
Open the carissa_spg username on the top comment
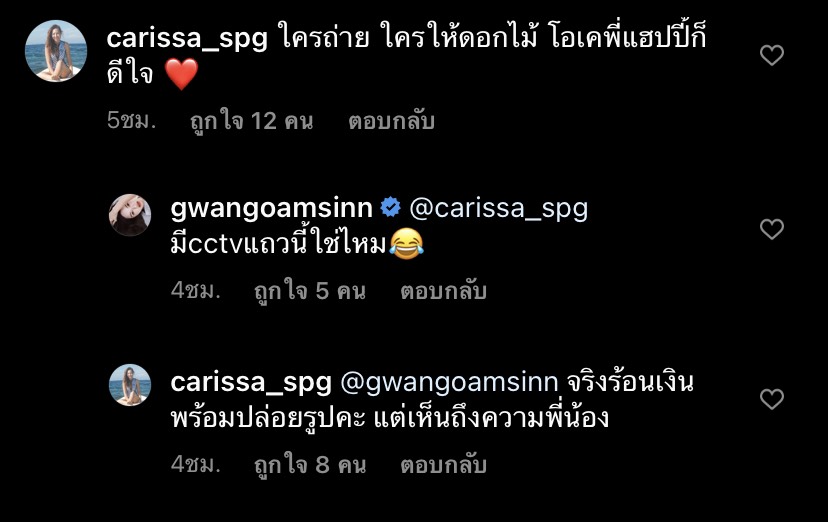(187, 38)
